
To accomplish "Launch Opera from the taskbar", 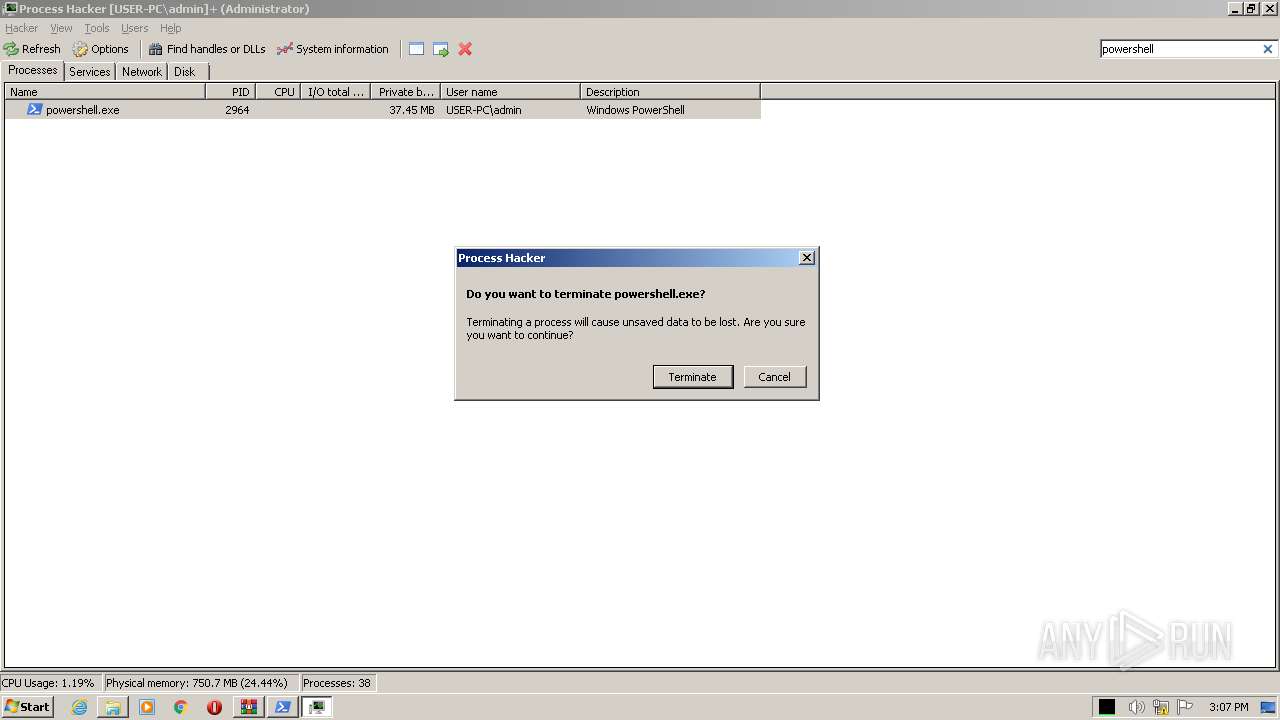I will coord(214,707).
